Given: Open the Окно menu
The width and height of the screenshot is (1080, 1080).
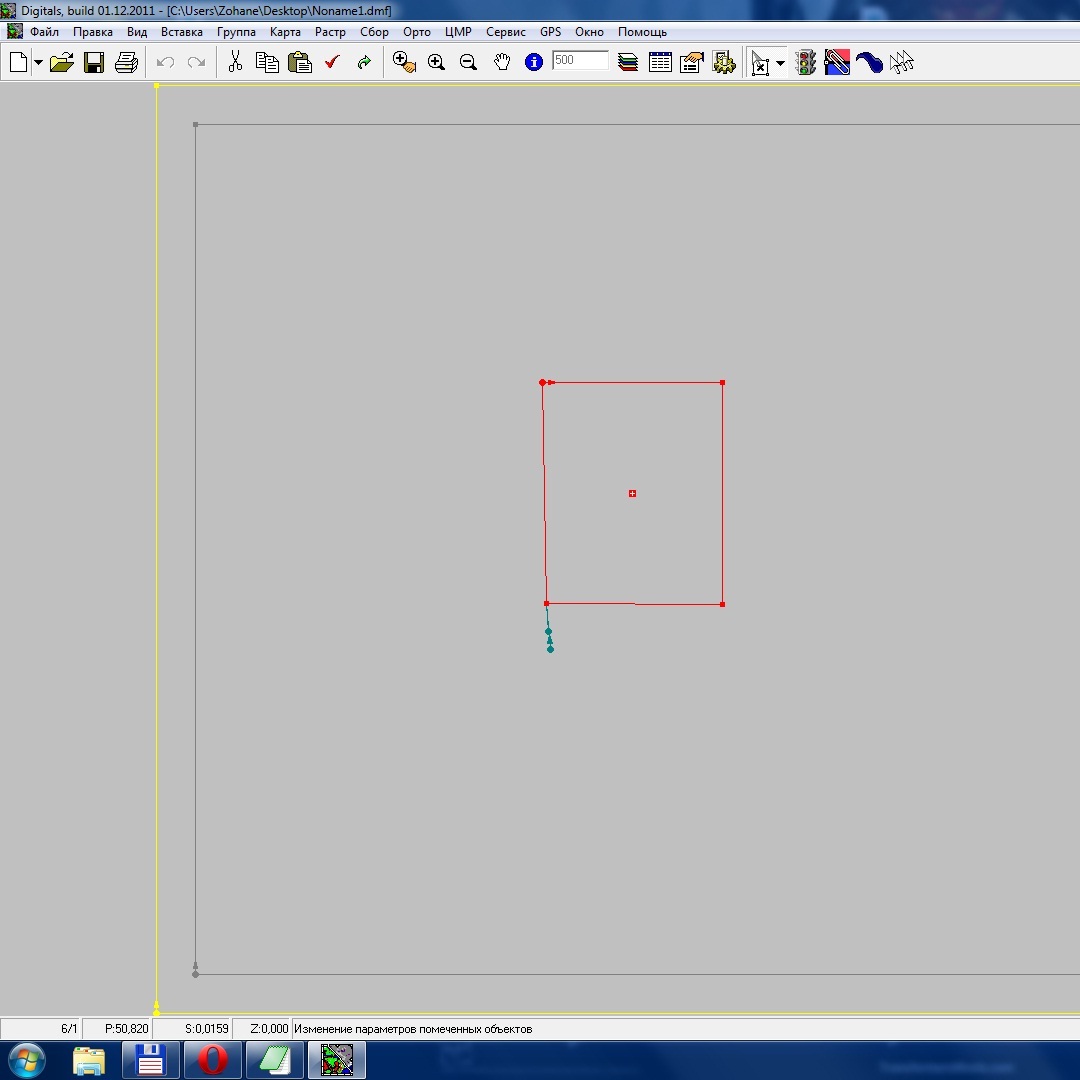Looking at the screenshot, I should tap(589, 32).
